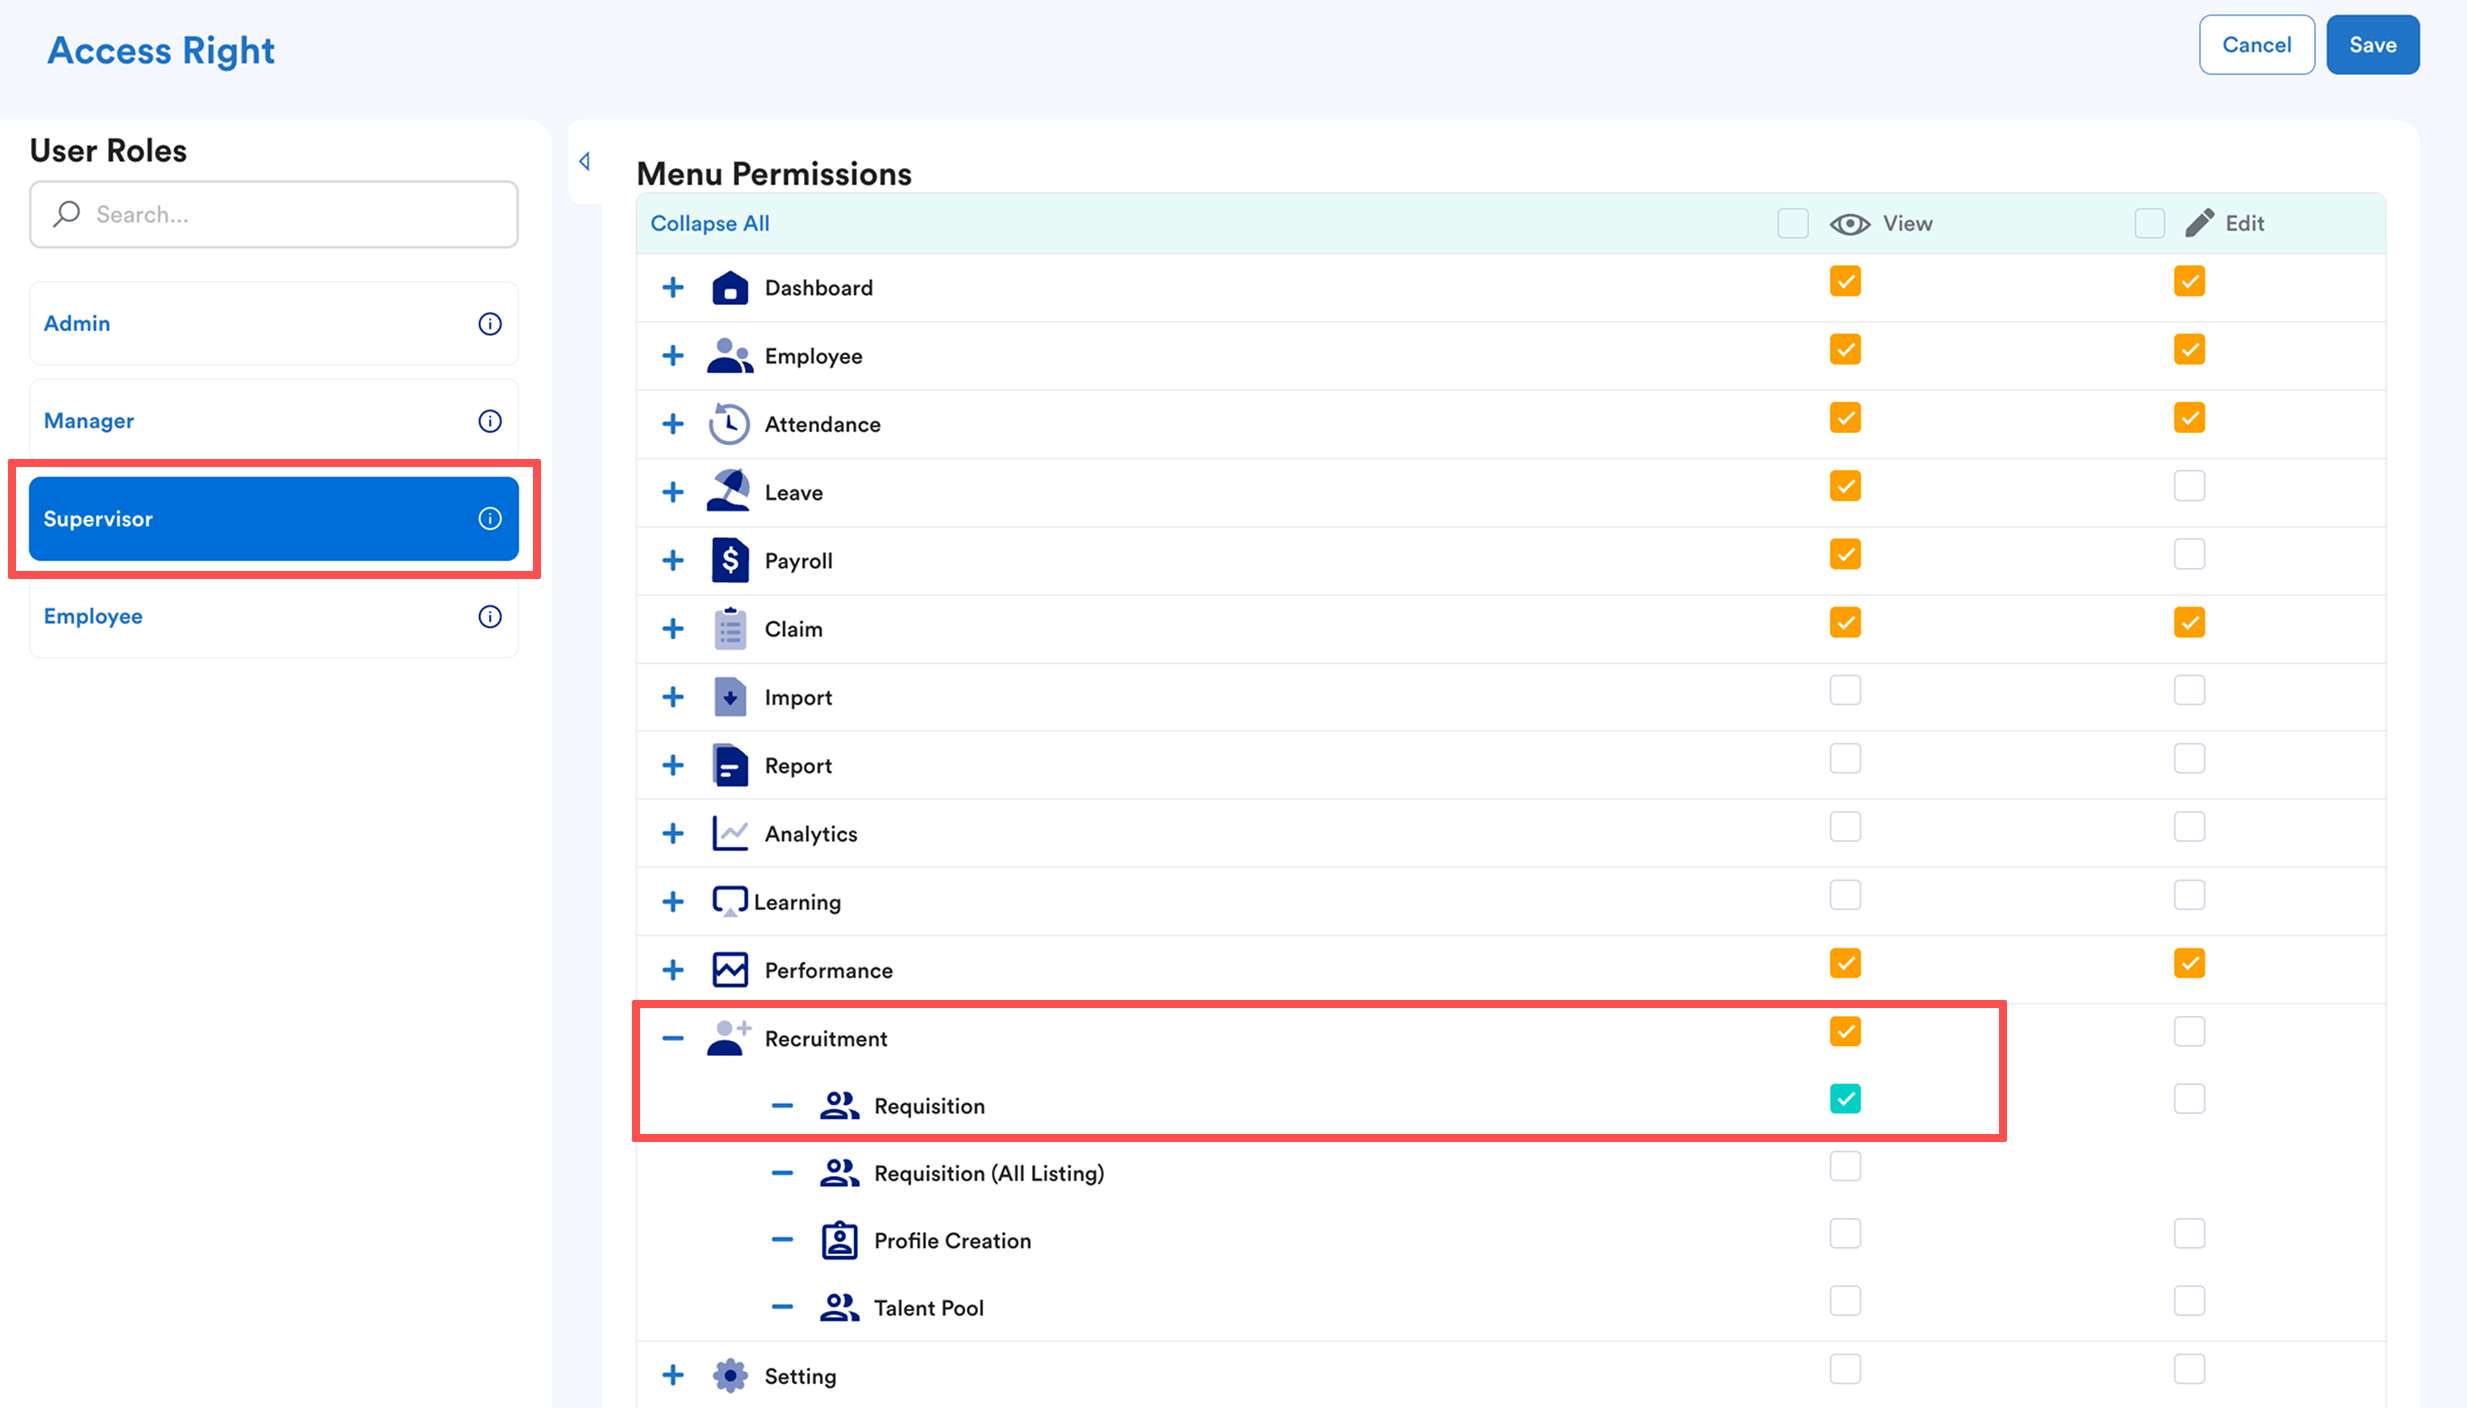Enable Edit checkbox for Leave
The image size is (2467, 1408).
click(2189, 486)
